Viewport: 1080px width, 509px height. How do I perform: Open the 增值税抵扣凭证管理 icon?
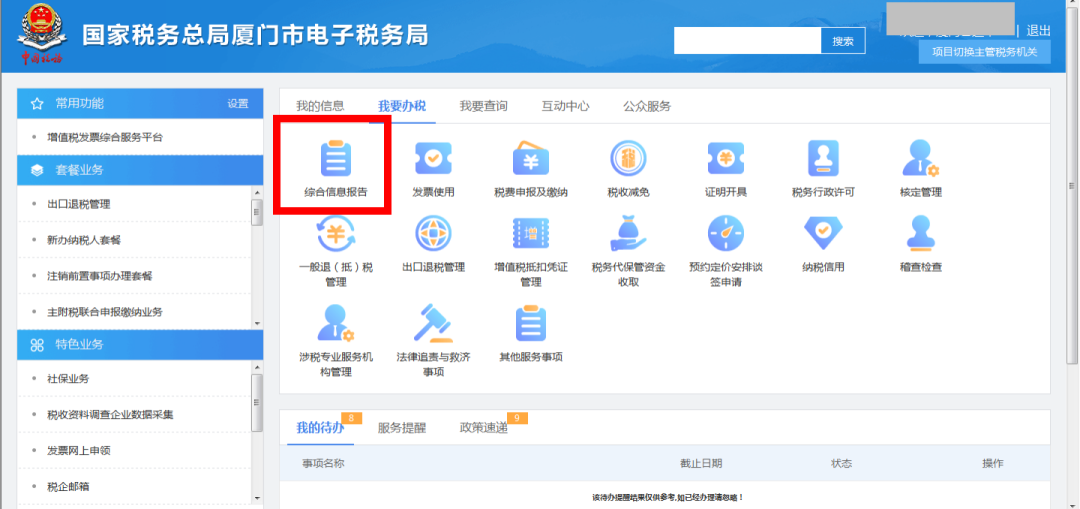point(530,233)
